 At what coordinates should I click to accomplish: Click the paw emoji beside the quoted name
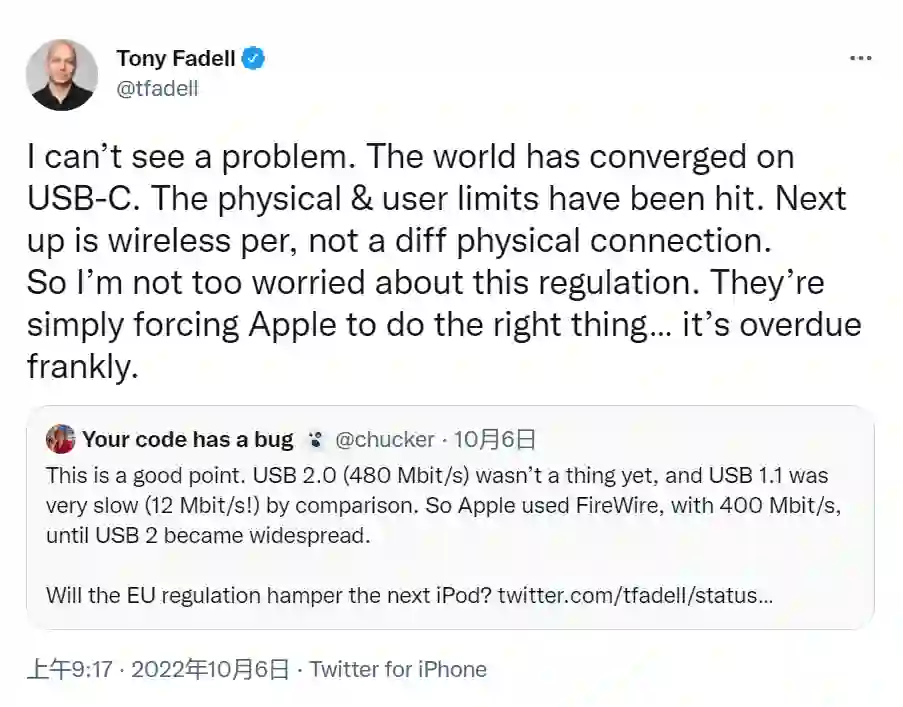click(316, 439)
